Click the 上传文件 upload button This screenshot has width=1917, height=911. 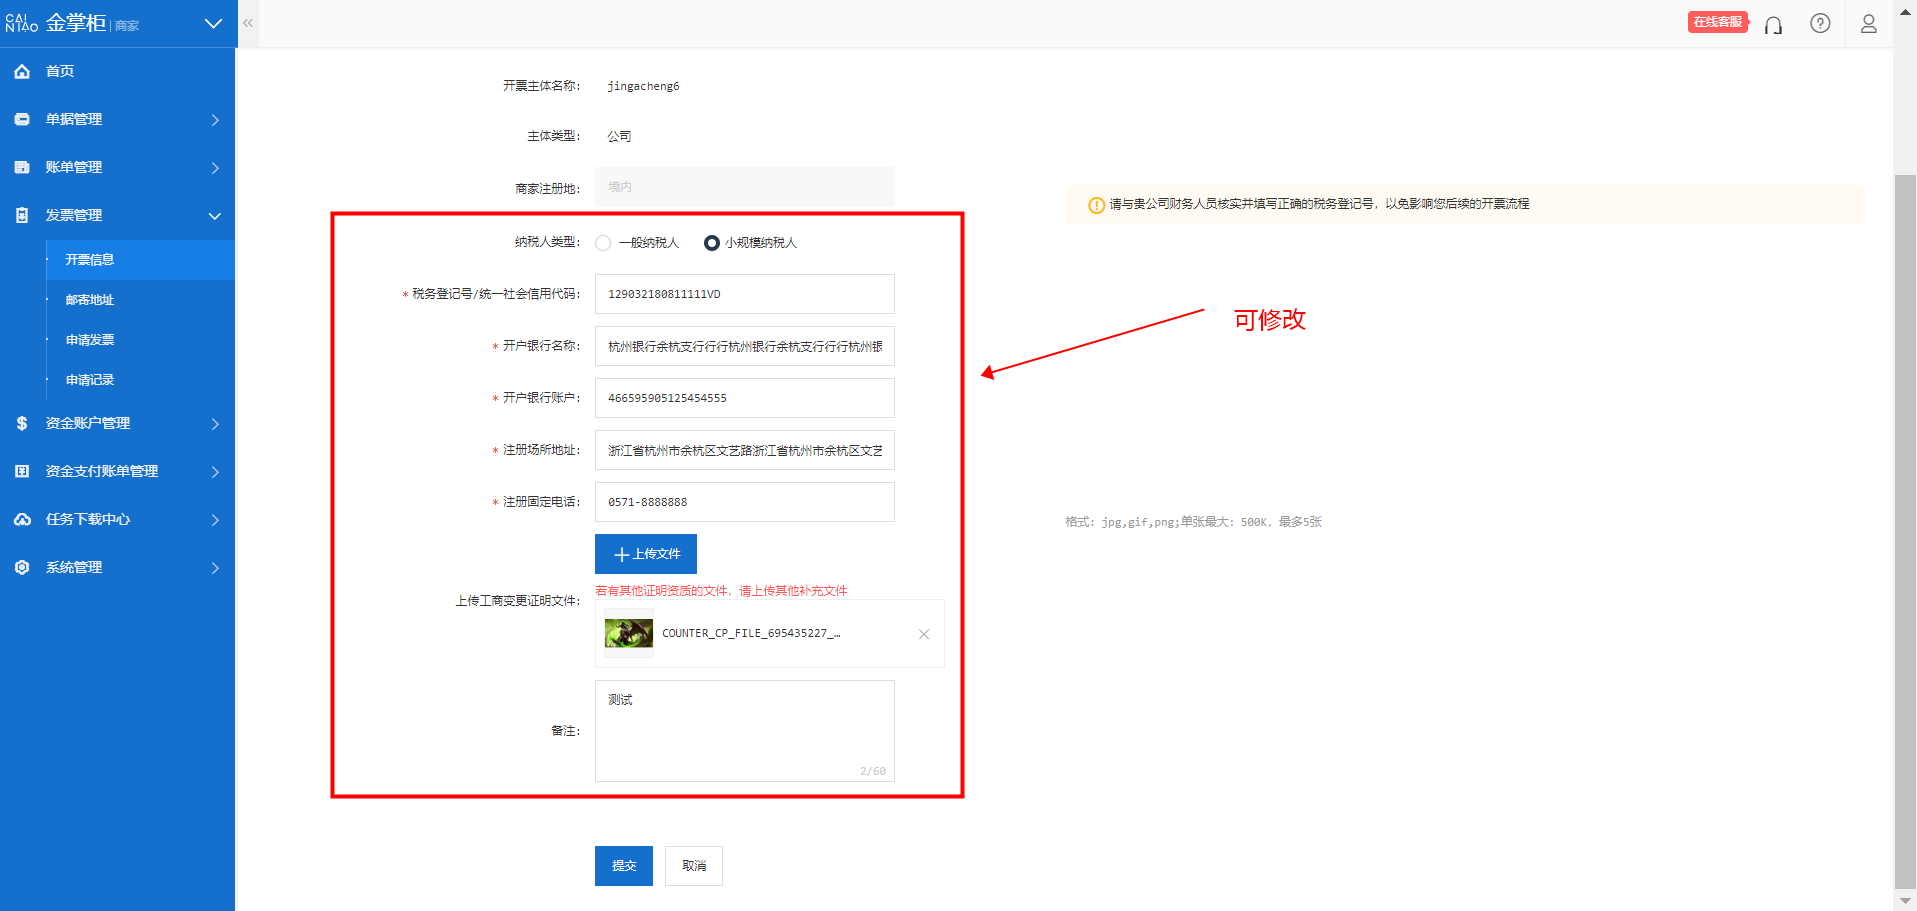coord(646,554)
